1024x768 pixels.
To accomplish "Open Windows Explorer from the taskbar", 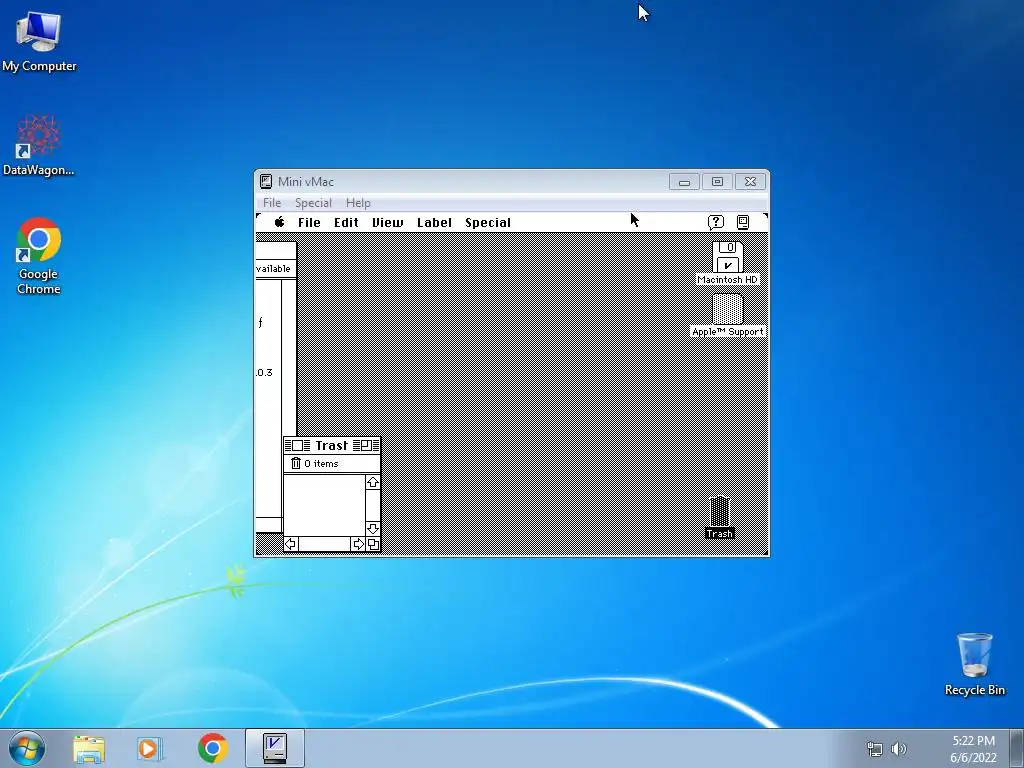I will point(89,748).
